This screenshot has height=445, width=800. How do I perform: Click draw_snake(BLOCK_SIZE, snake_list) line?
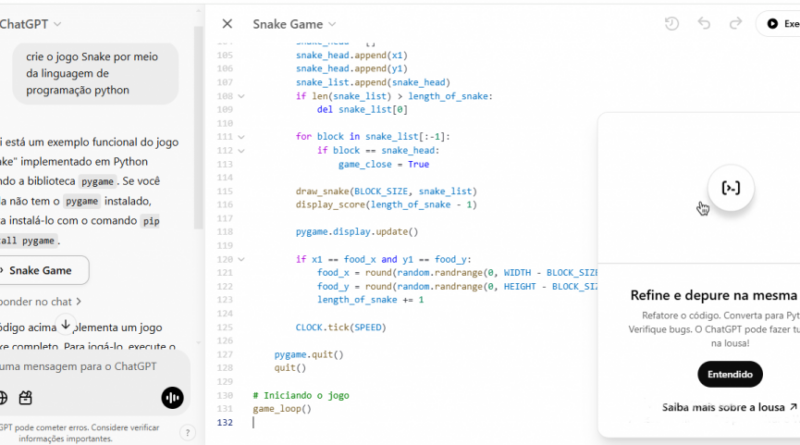[386, 191]
